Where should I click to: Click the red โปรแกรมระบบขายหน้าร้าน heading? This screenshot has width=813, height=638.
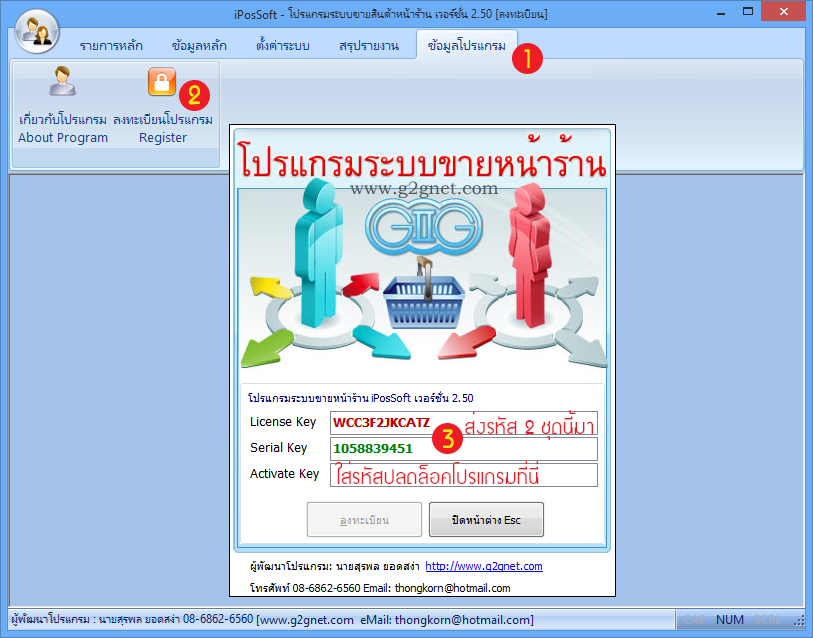[422, 157]
